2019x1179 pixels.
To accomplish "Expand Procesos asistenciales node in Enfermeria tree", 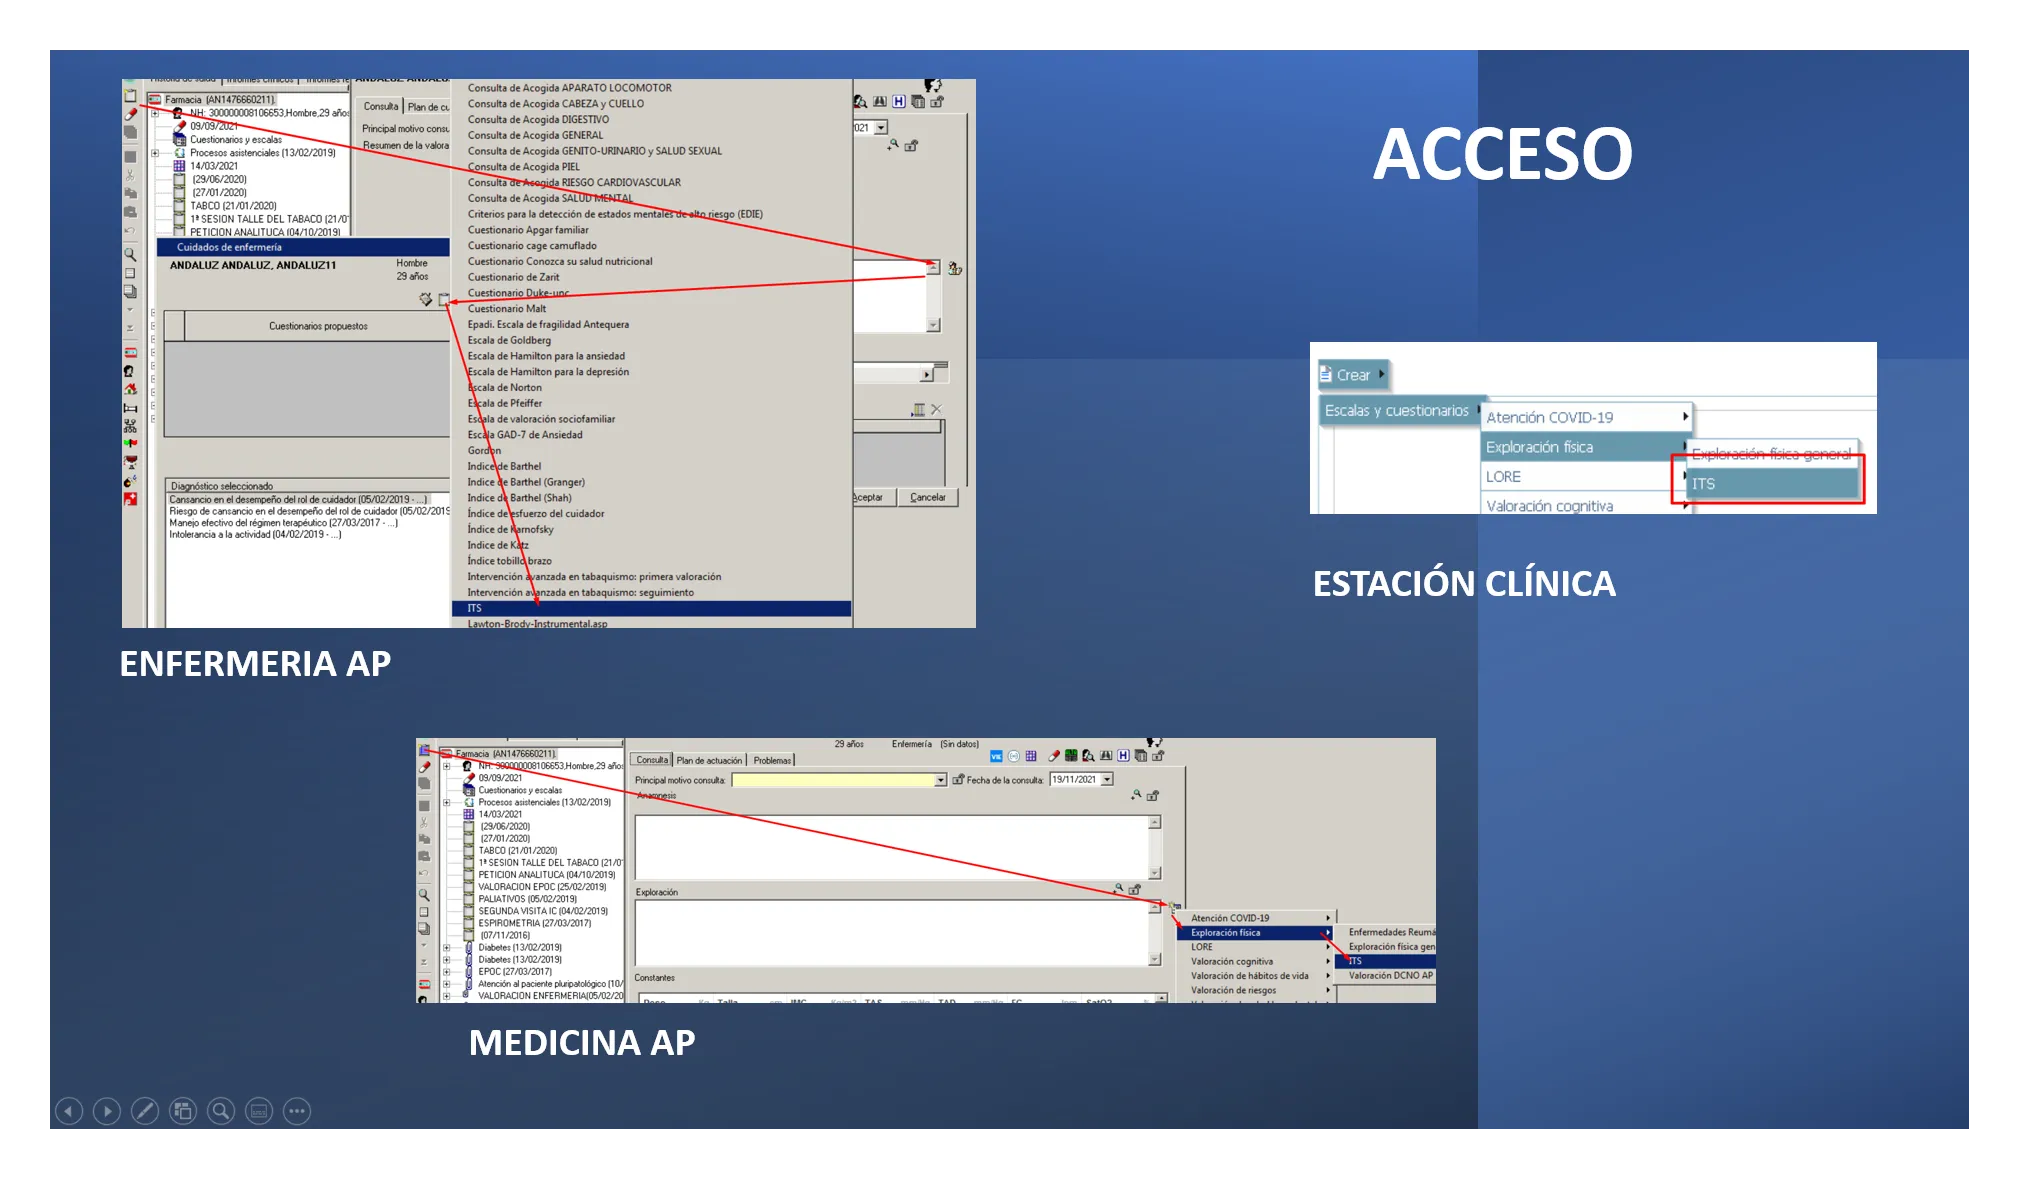I will click(155, 153).
